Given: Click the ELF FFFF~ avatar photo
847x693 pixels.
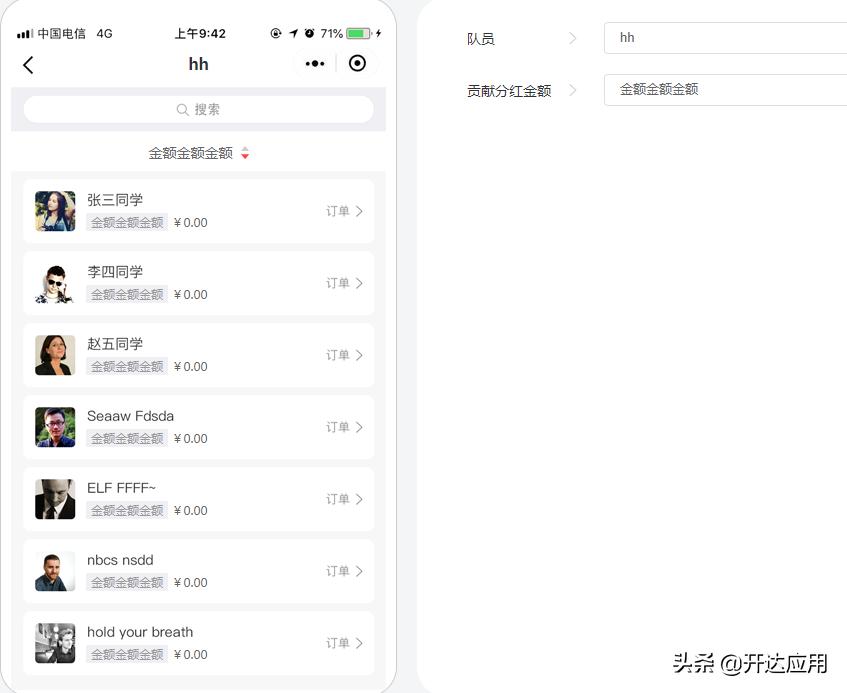Looking at the screenshot, I should [55, 499].
